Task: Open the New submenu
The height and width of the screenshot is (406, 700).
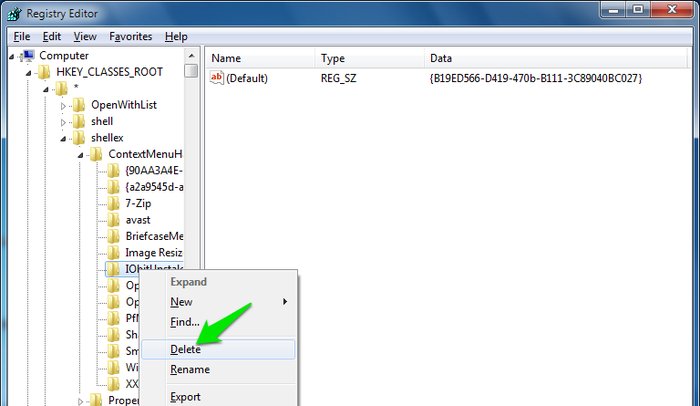Action: [x=218, y=302]
